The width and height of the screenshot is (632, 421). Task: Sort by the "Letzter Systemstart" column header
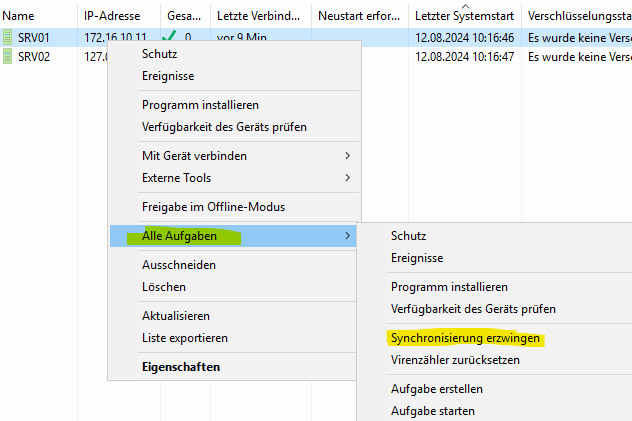click(x=464, y=17)
